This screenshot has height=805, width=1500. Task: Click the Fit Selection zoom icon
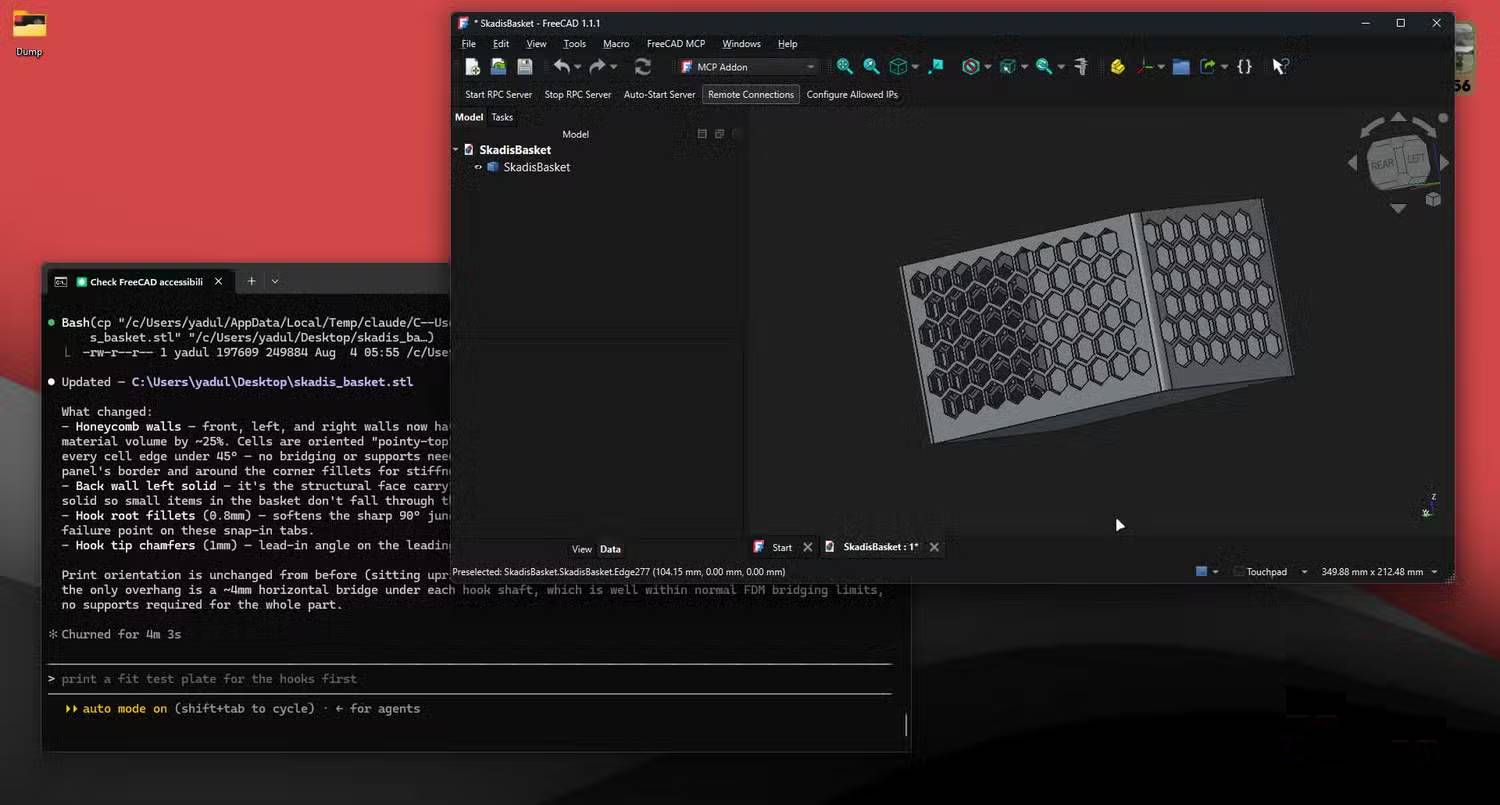871,66
